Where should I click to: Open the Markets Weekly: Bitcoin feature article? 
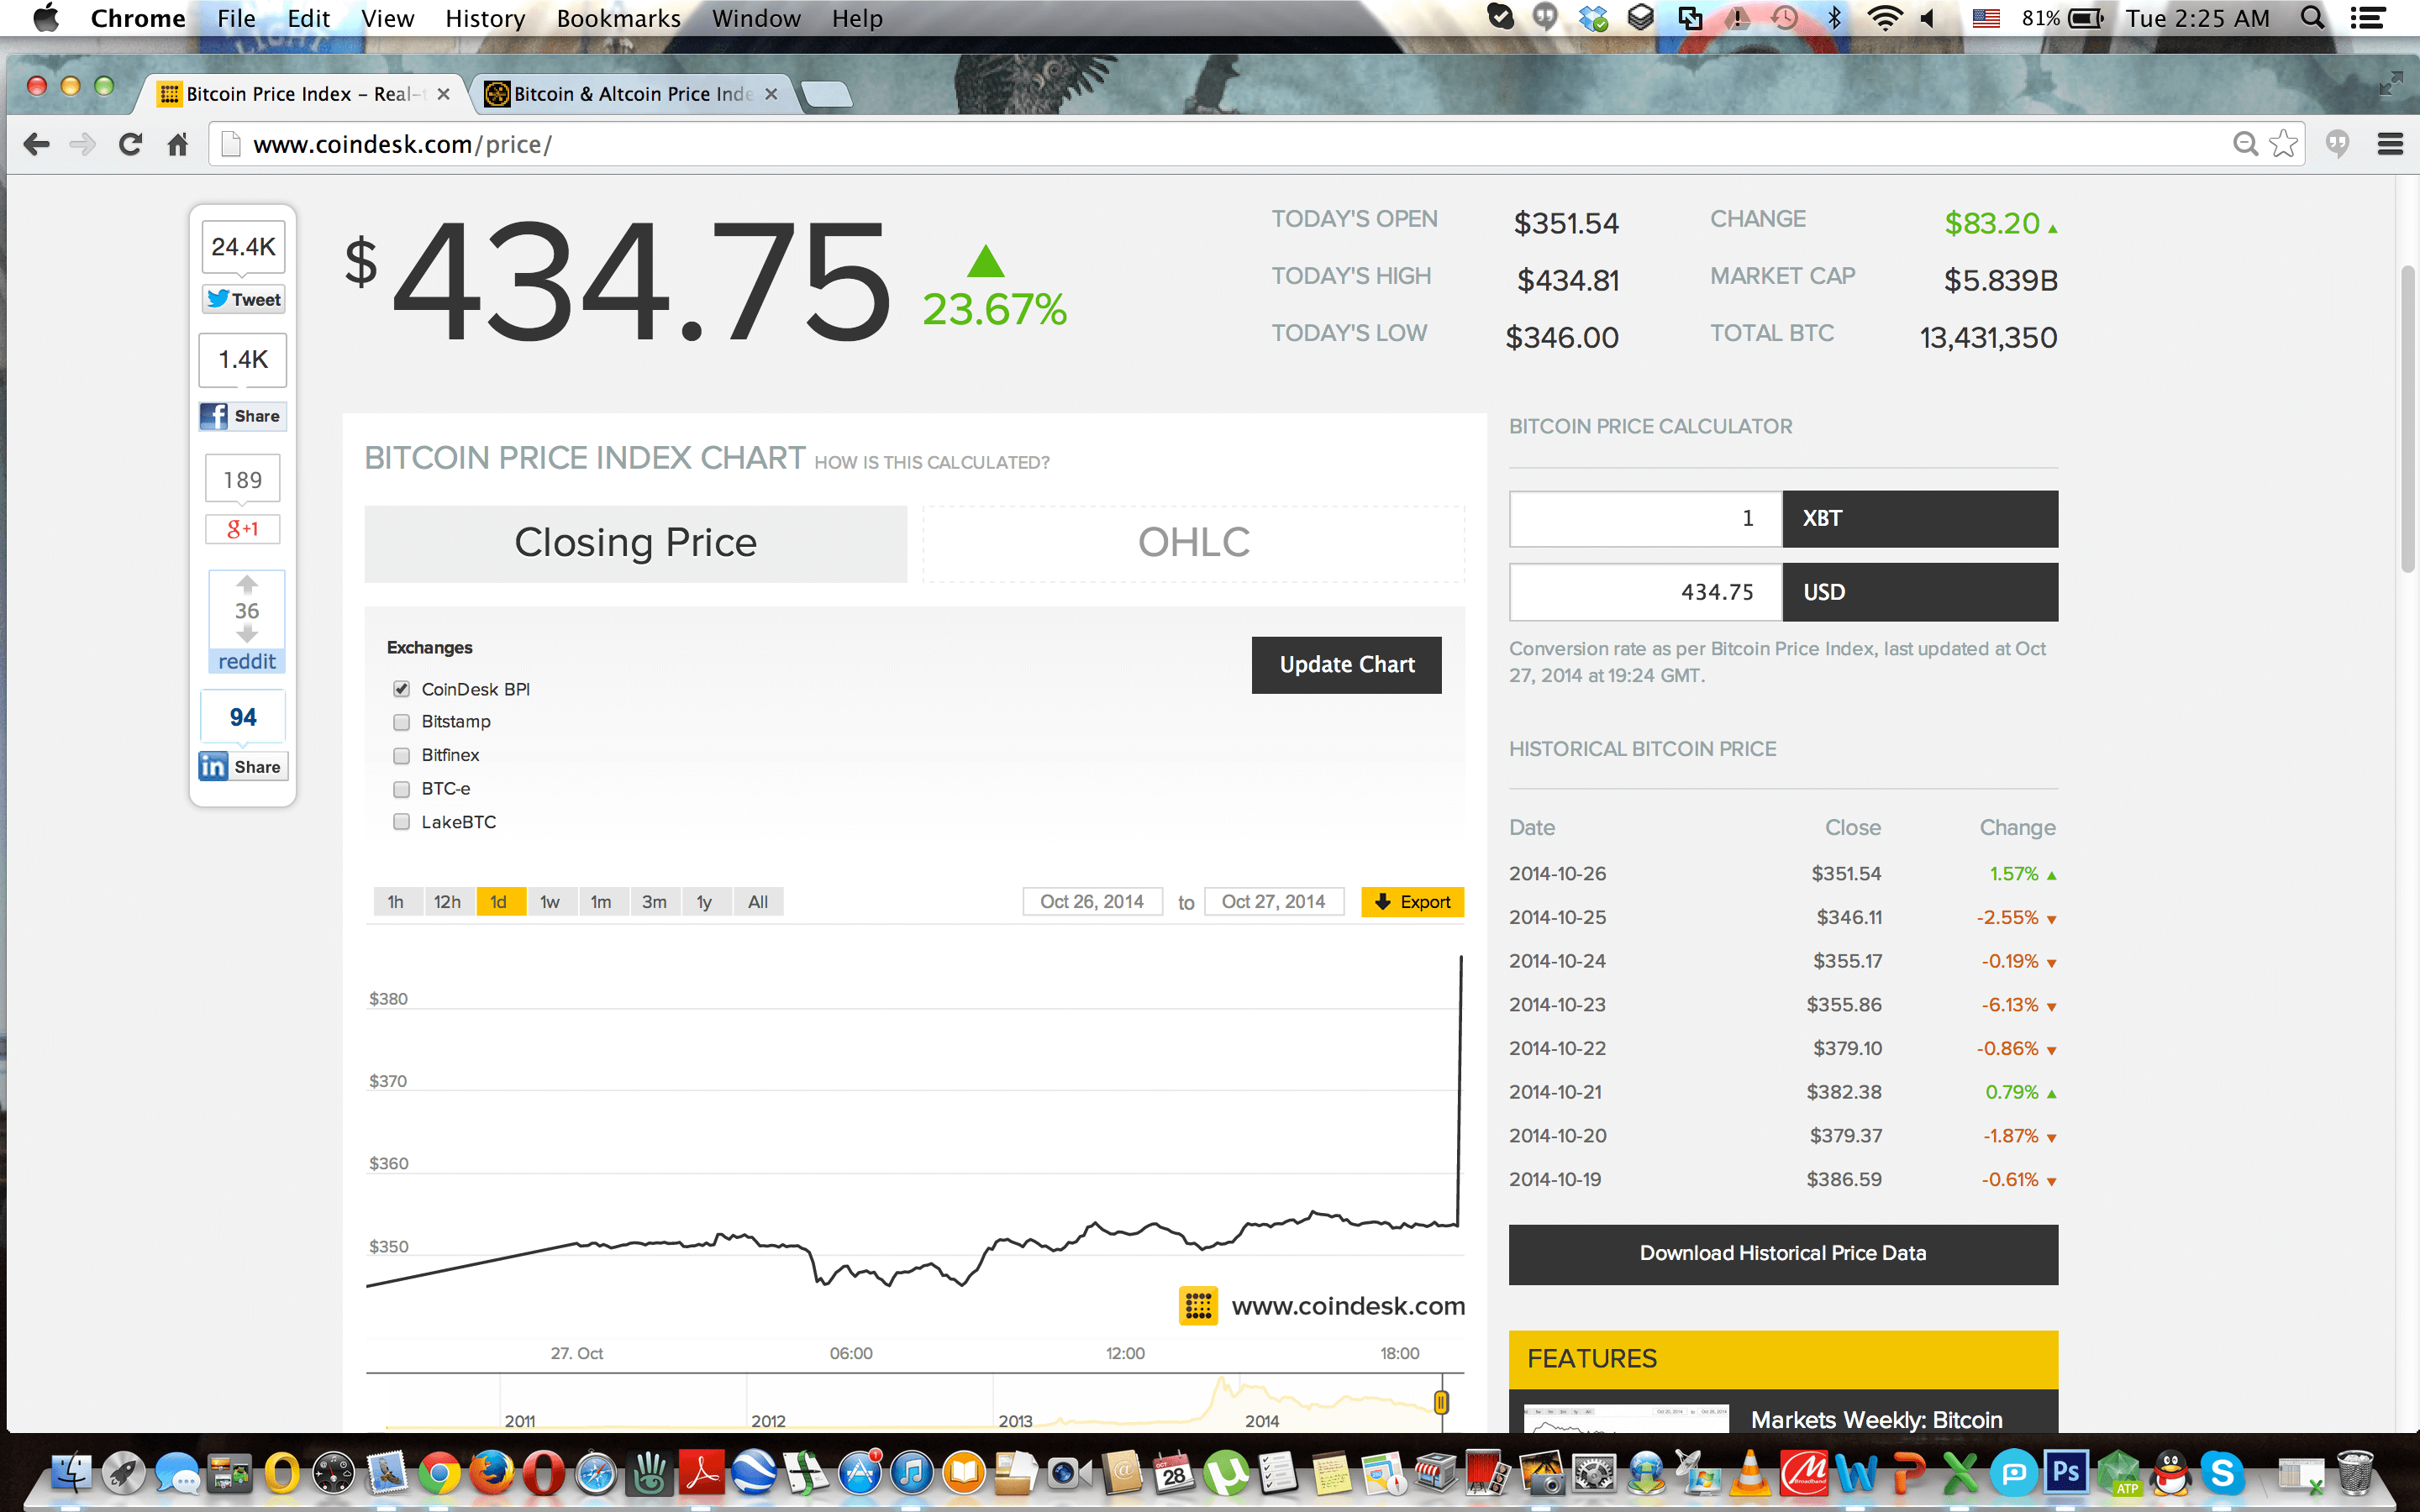[x=1876, y=1420]
